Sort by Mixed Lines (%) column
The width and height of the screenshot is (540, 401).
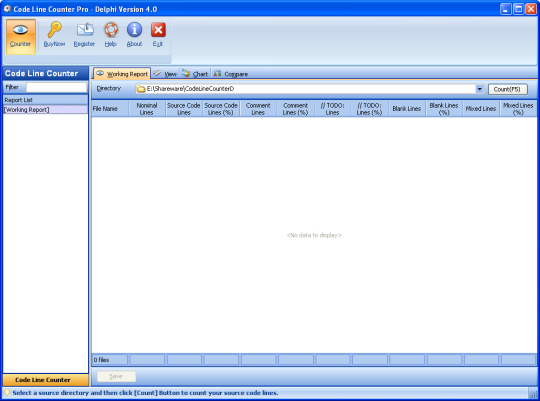click(x=518, y=109)
